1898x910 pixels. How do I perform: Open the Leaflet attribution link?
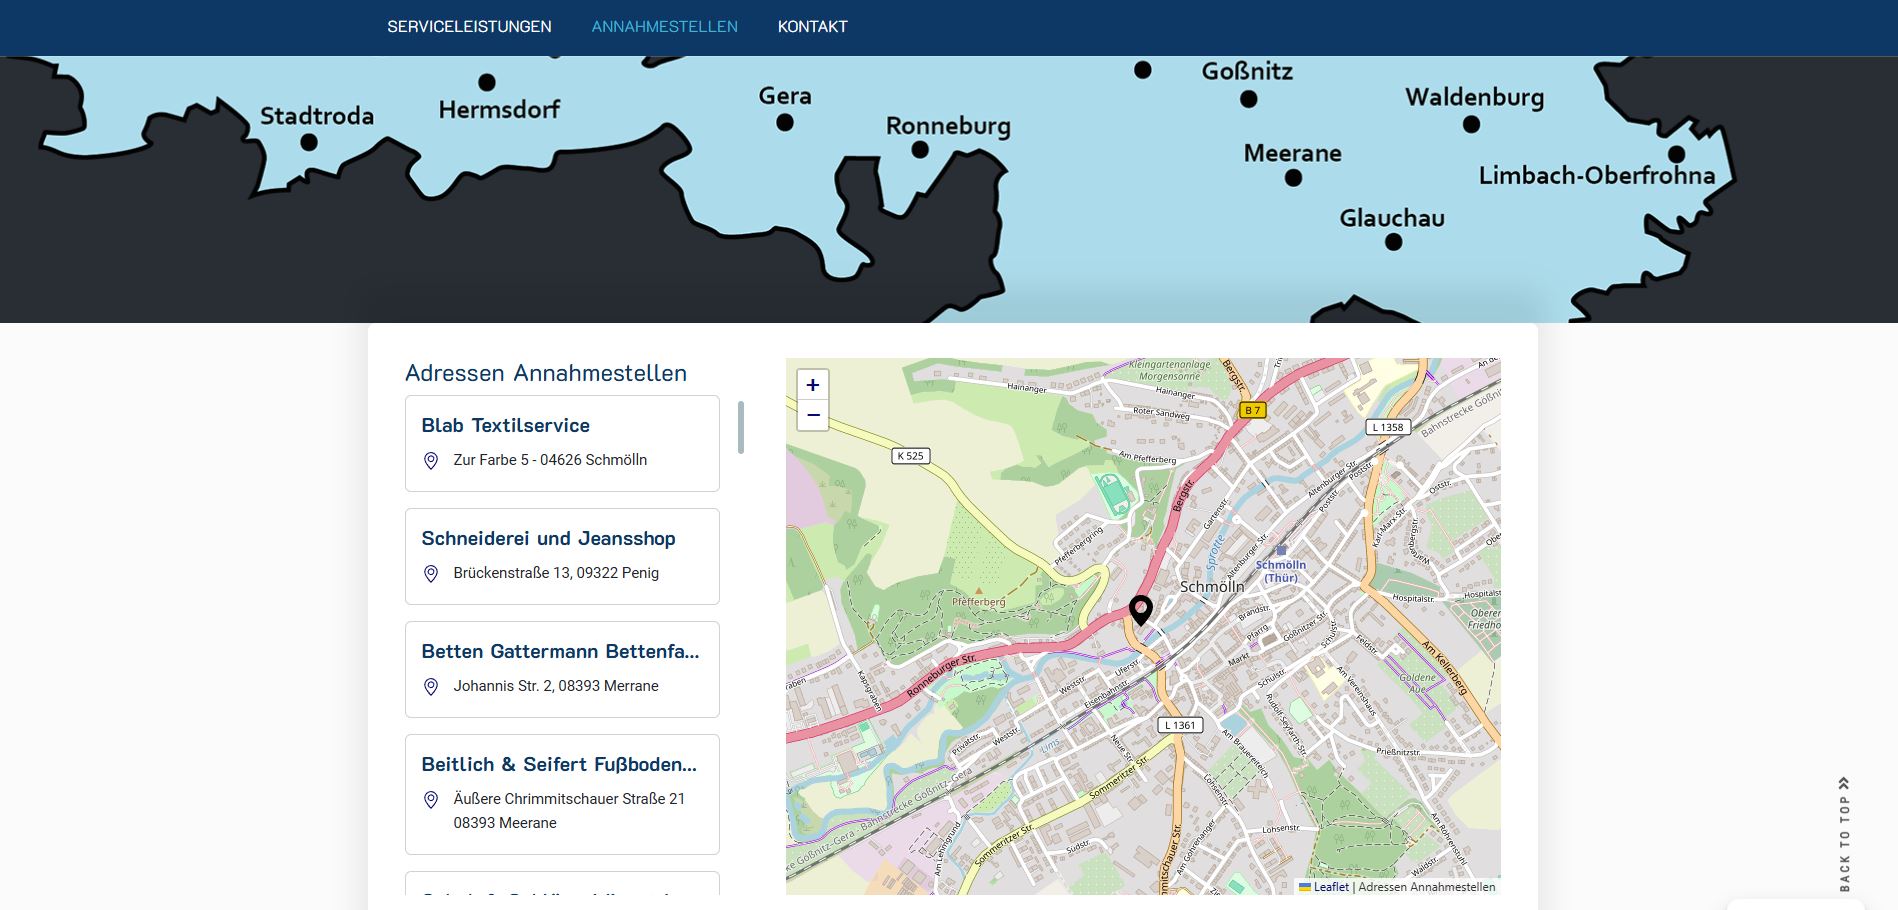pyautogui.click(x=1330, y=887)
